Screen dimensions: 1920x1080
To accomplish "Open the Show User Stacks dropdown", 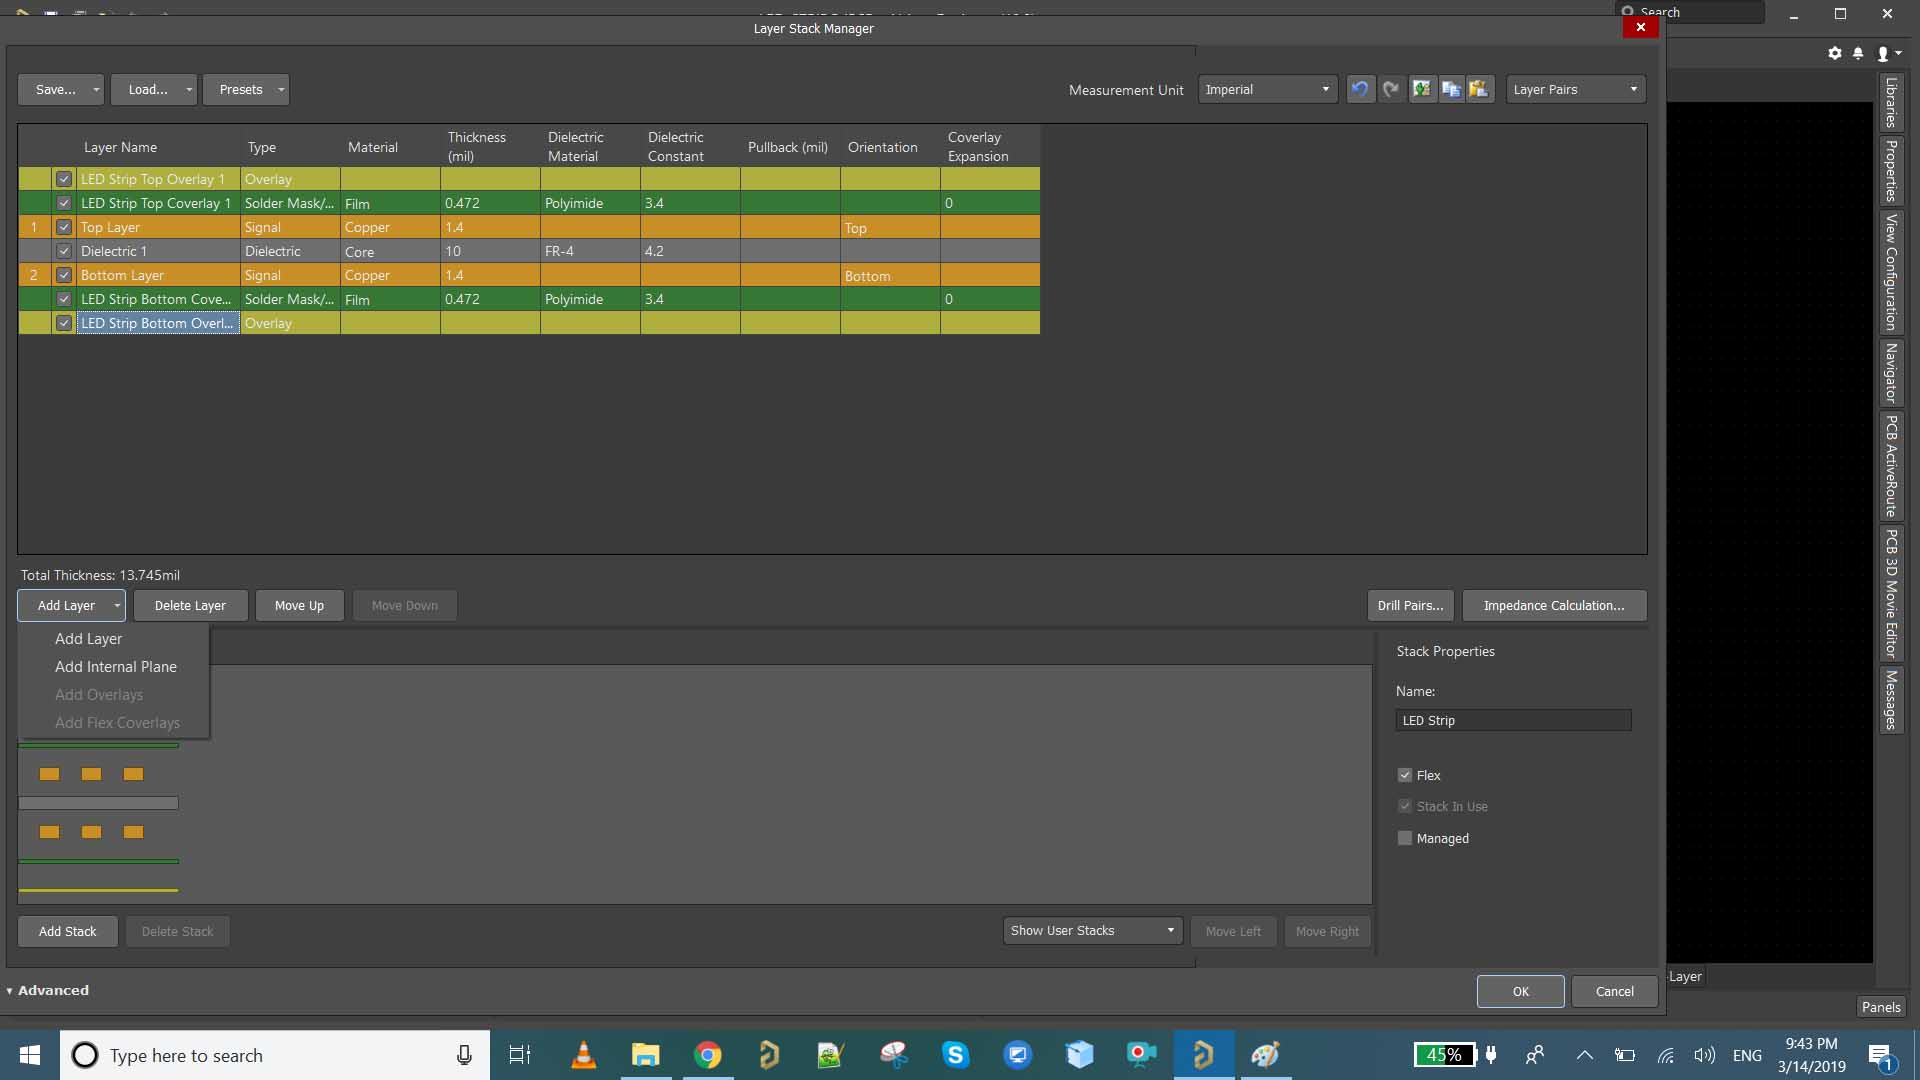I will click(1092, 930).
